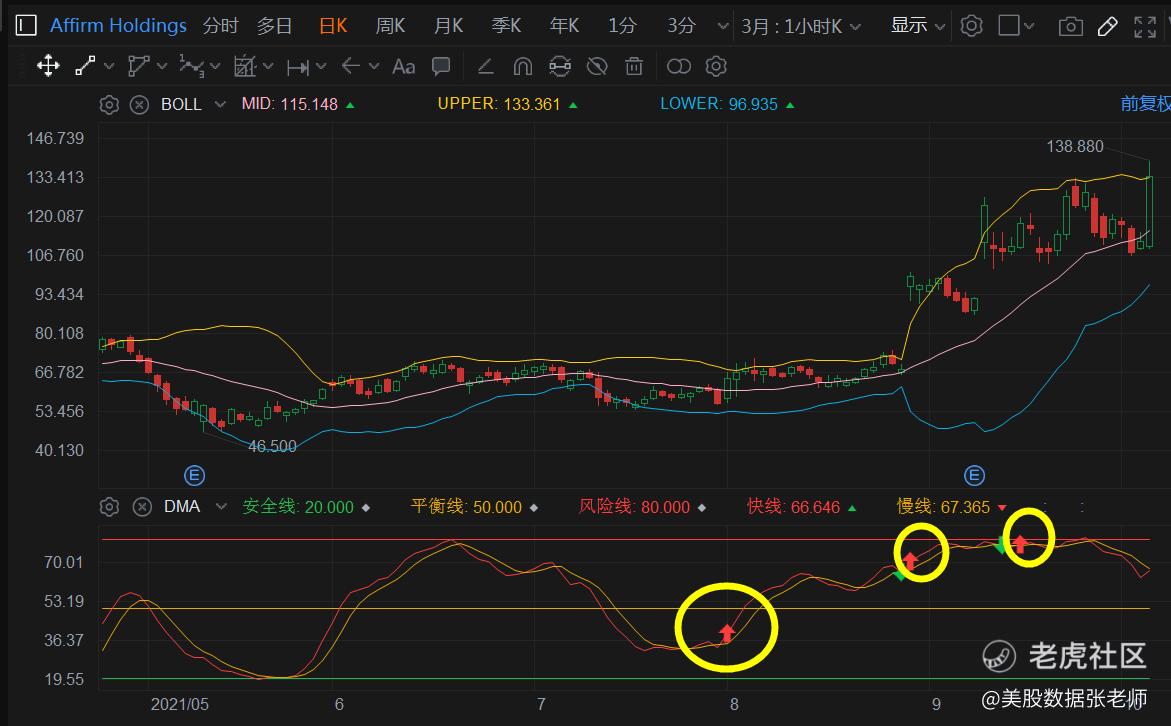Open the 显示 display dropdown
This screenshot has height=726, width=1171.
tap(918, 26)
